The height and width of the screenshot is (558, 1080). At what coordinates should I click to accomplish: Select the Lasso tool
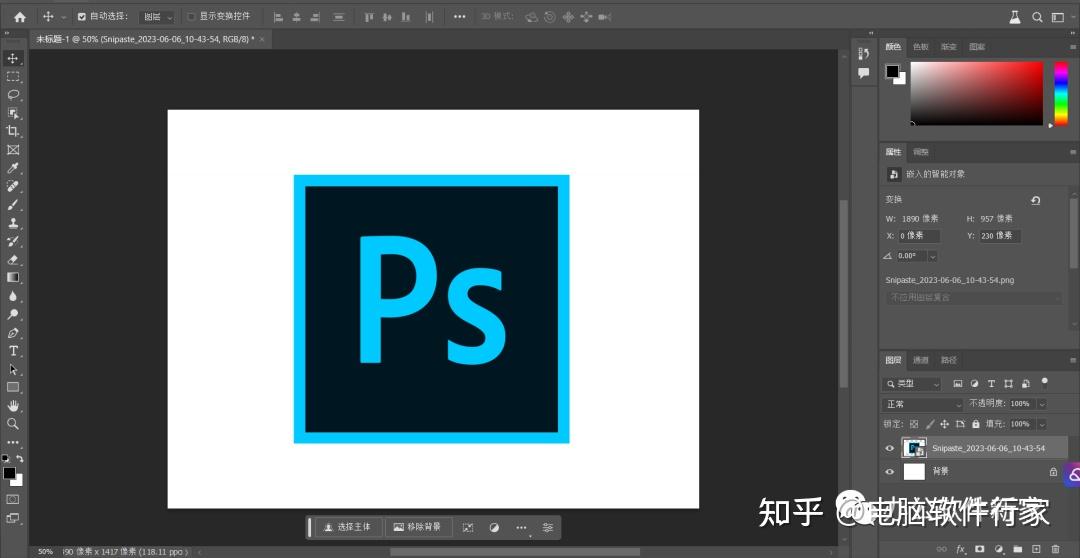click(12, 95)
